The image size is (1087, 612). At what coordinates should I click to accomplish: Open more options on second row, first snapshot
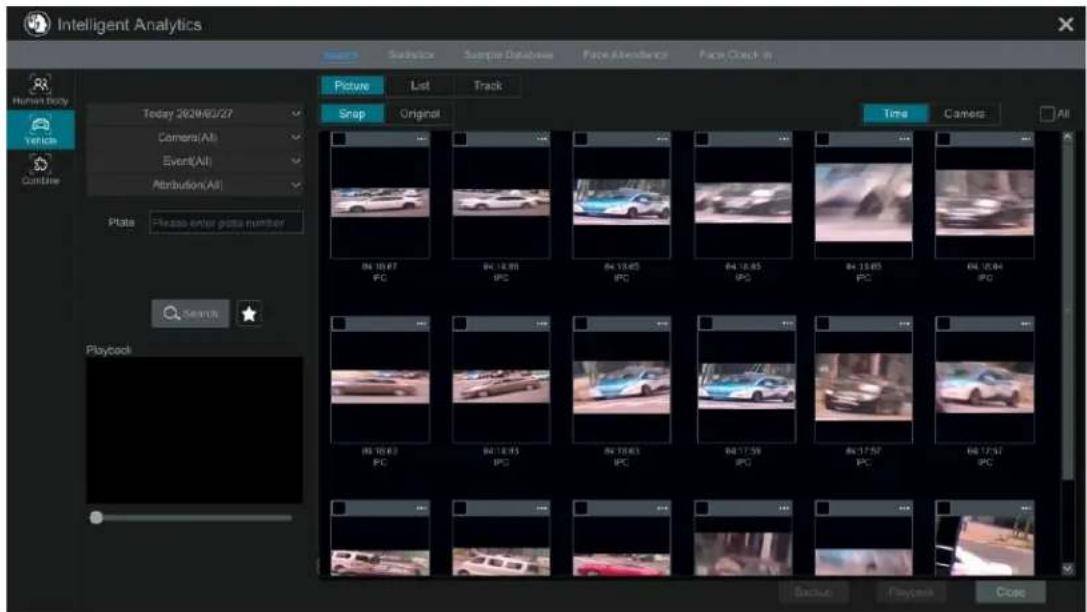pyautogui.click(x=421, y=324)
